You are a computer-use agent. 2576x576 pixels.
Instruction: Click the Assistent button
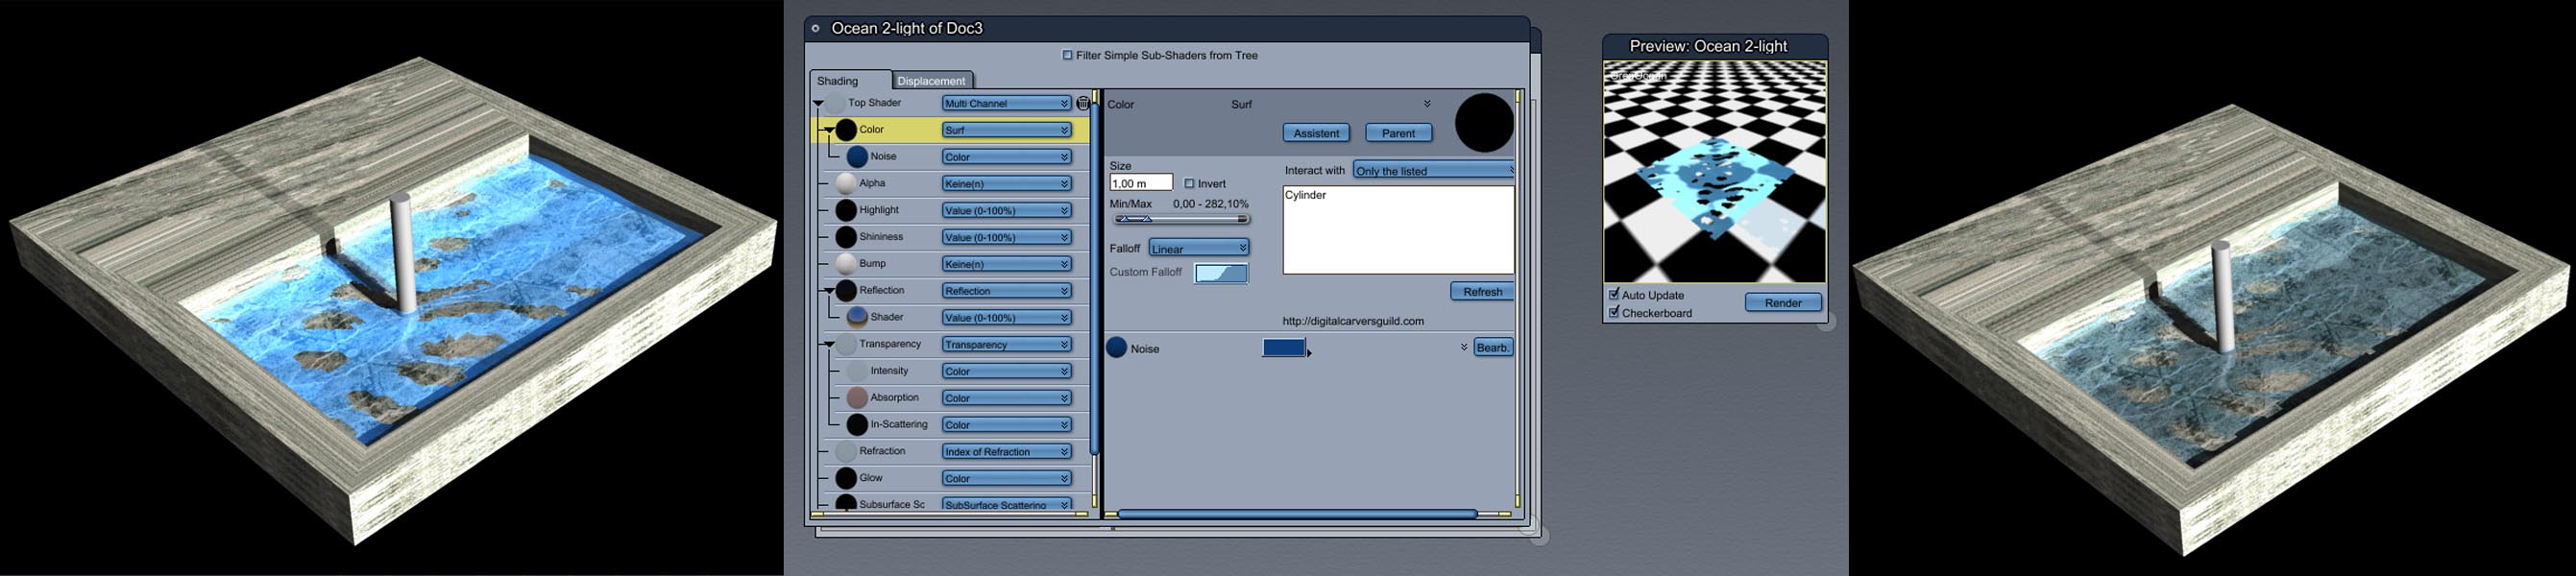1316,133
